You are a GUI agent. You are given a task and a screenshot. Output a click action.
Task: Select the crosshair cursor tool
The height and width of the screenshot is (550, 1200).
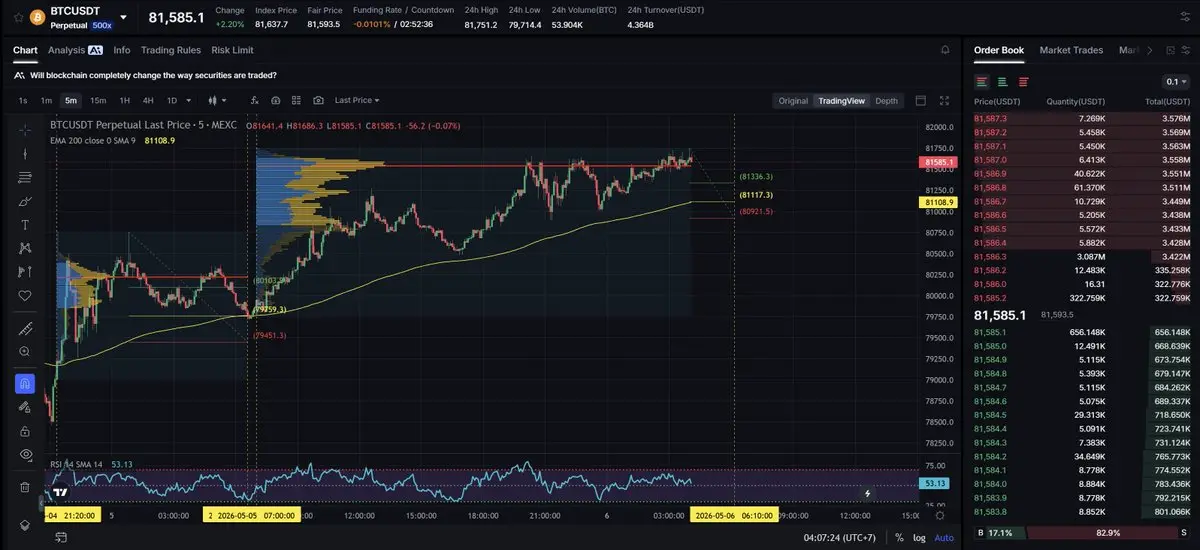click(x=25, y=130)
